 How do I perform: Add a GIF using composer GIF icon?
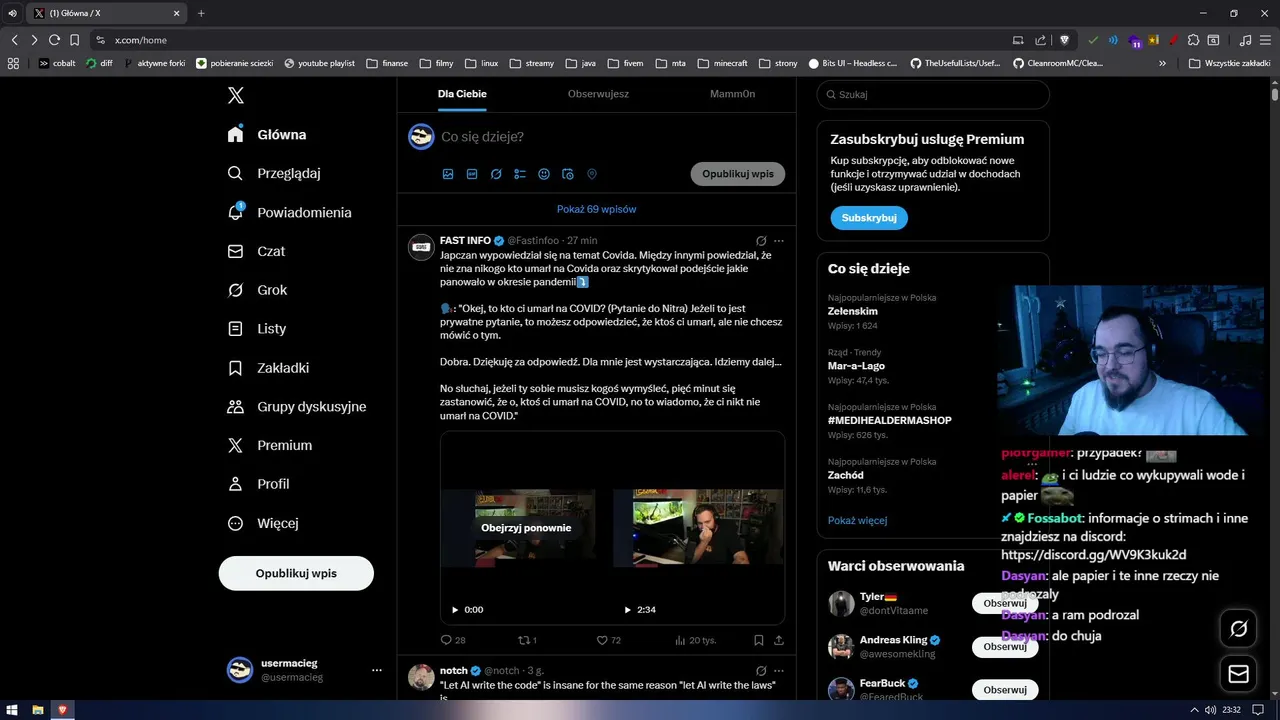click(472, 174)
